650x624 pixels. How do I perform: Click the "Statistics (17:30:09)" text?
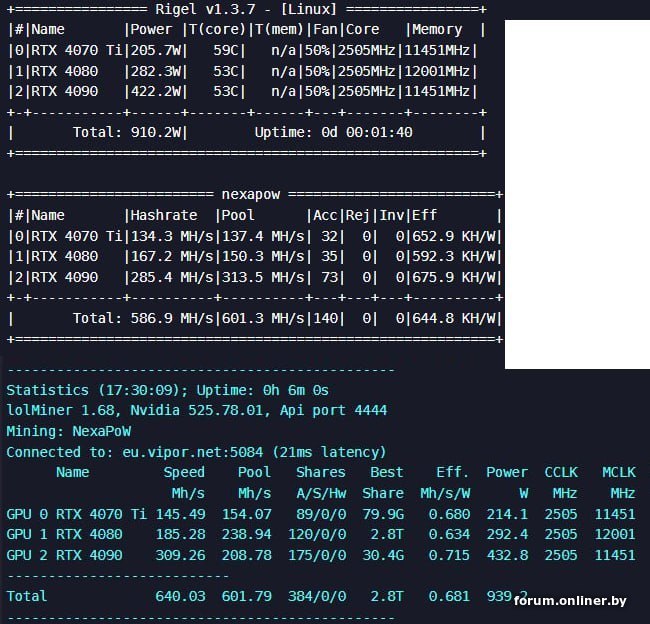(93, 391)
